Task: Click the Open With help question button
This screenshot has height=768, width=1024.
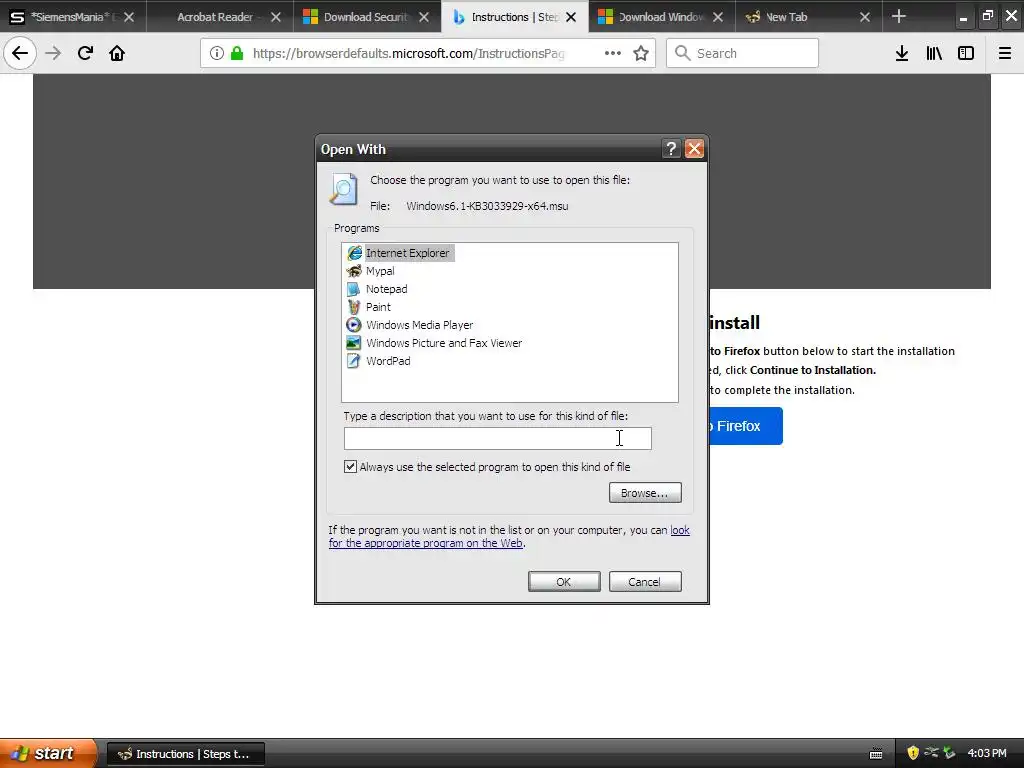Action: coord(671,149)
